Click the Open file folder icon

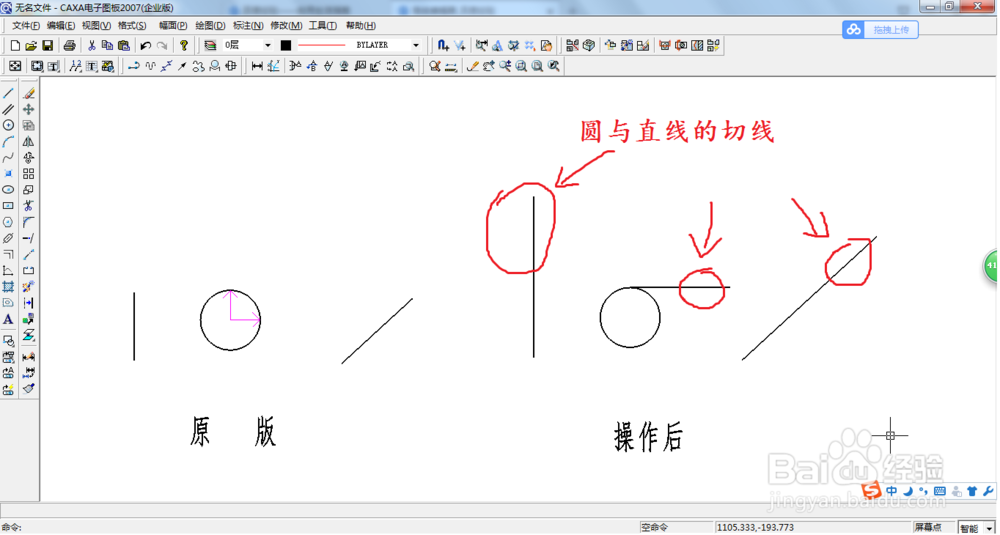click(x=31, y=45)
